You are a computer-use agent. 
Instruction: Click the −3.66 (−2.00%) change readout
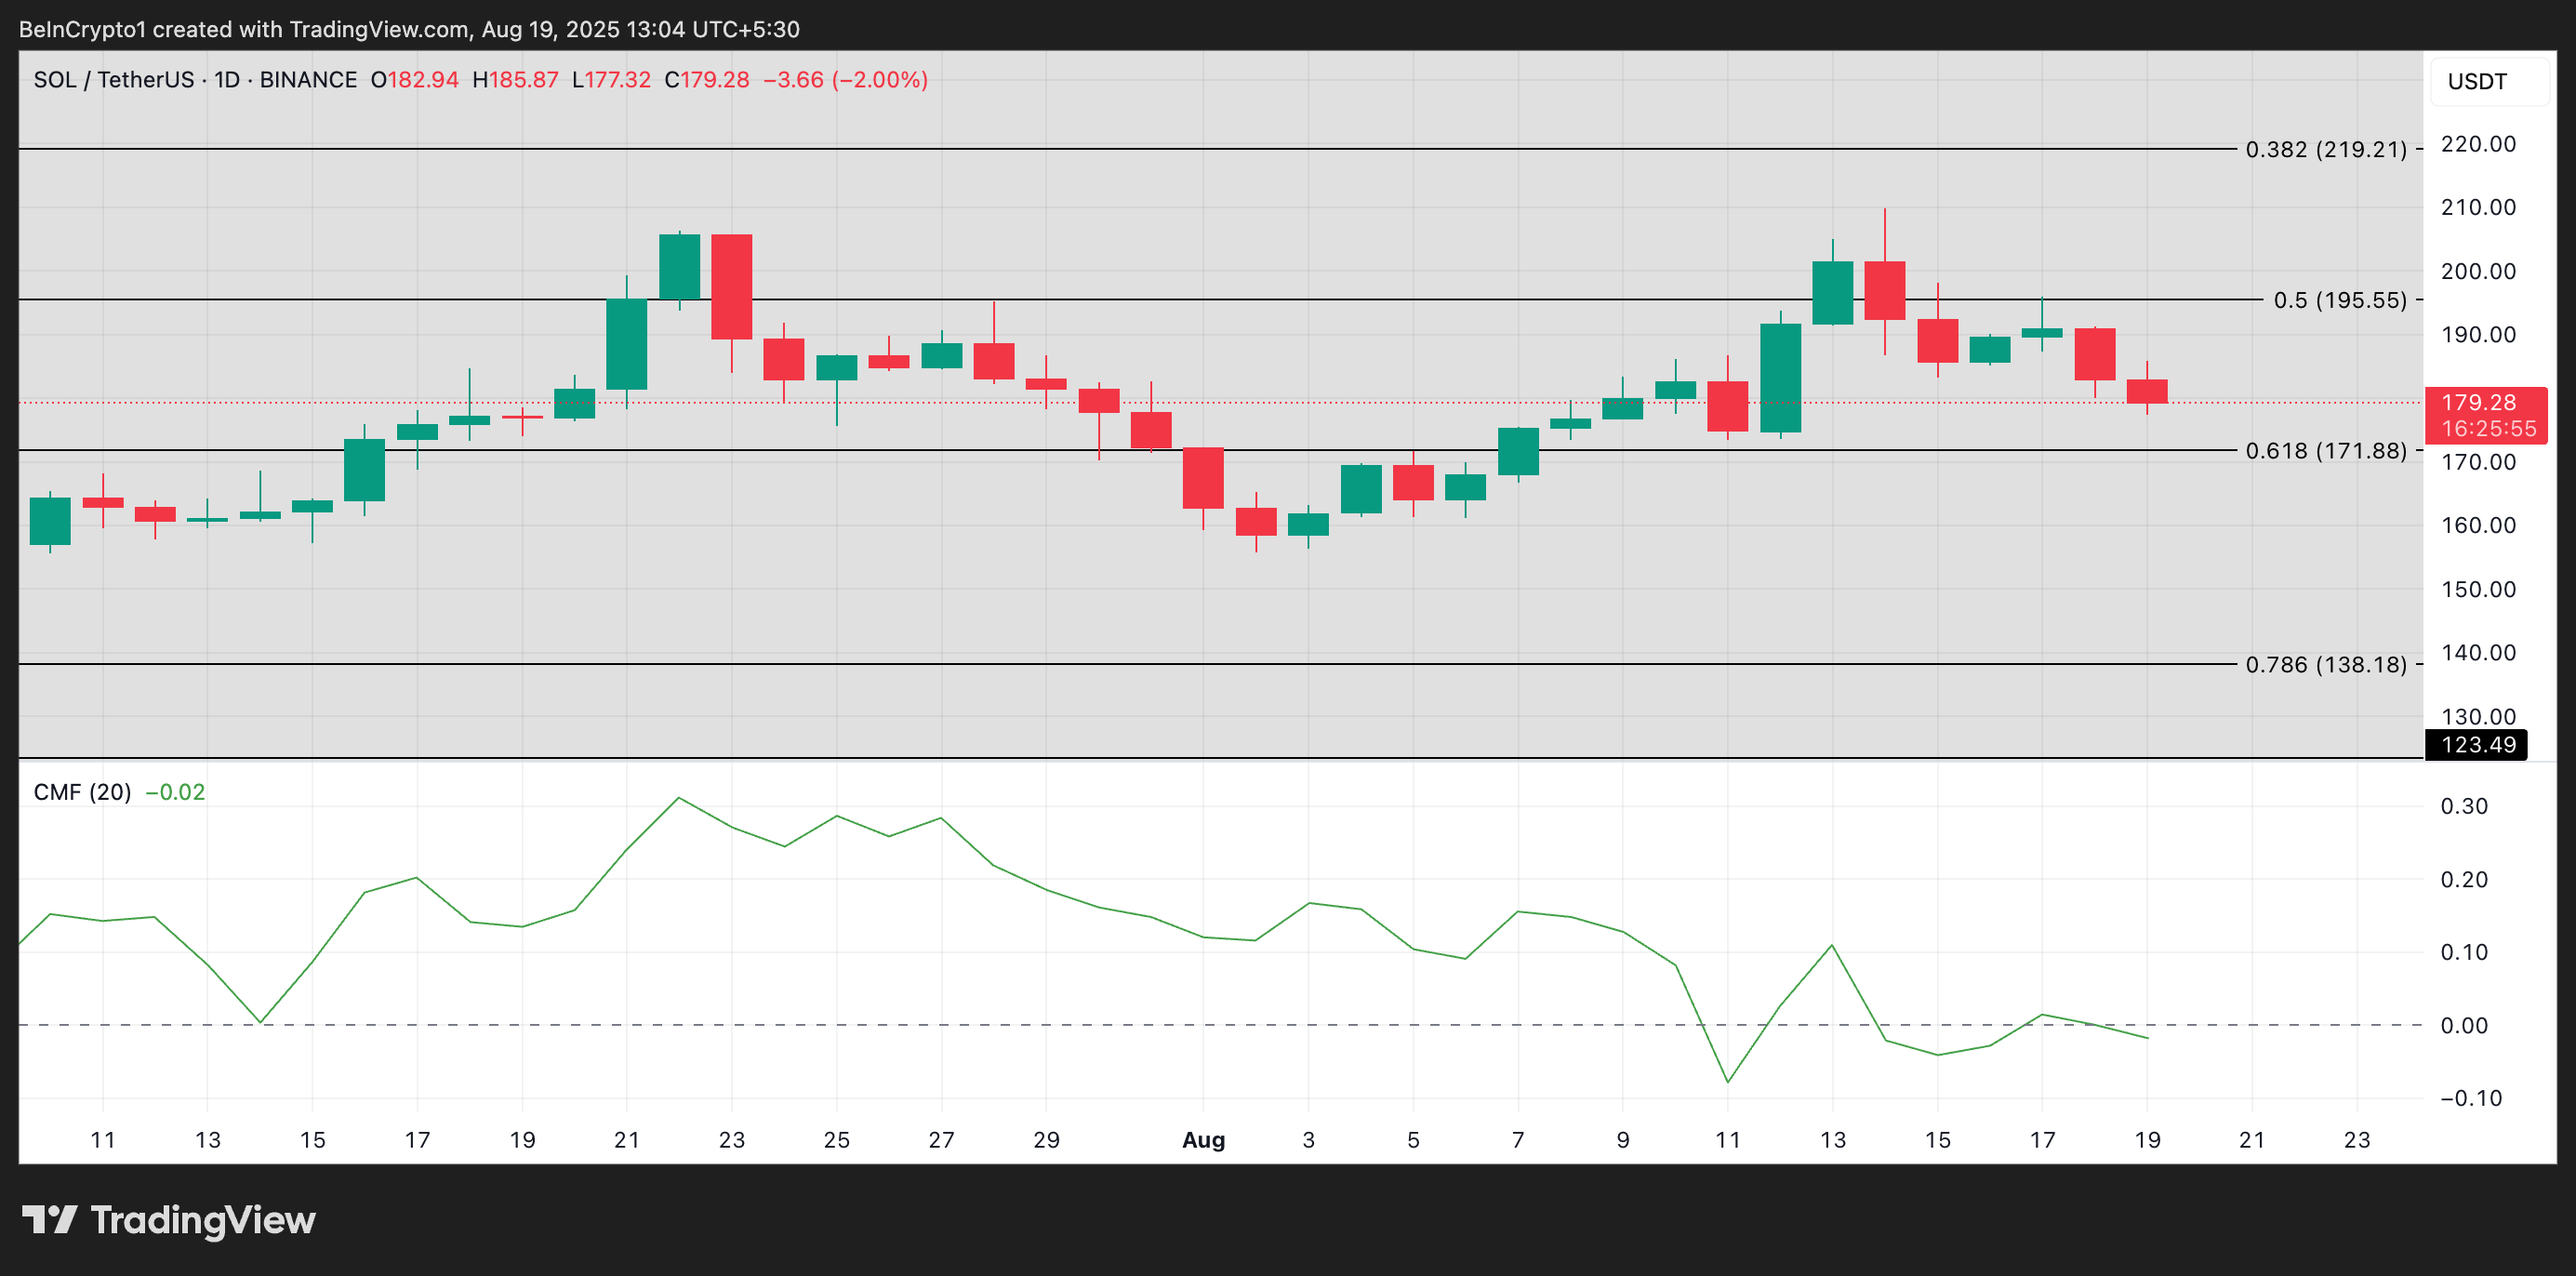pos(845,80)
